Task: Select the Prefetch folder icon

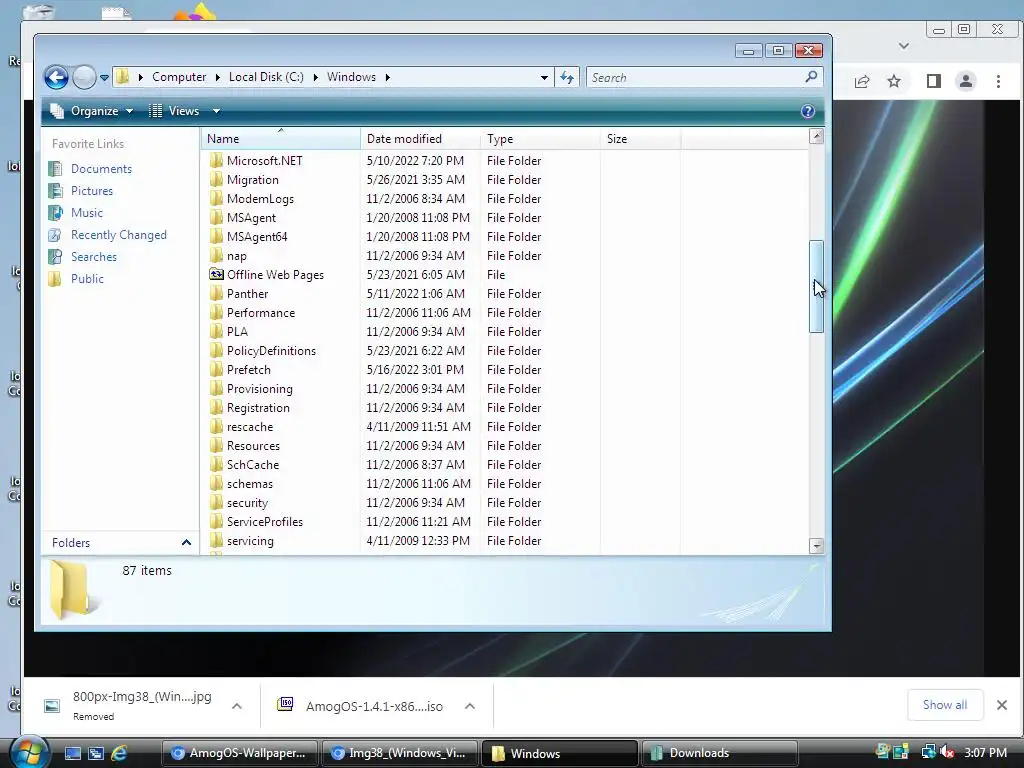Action: click(x=217, y=370)
